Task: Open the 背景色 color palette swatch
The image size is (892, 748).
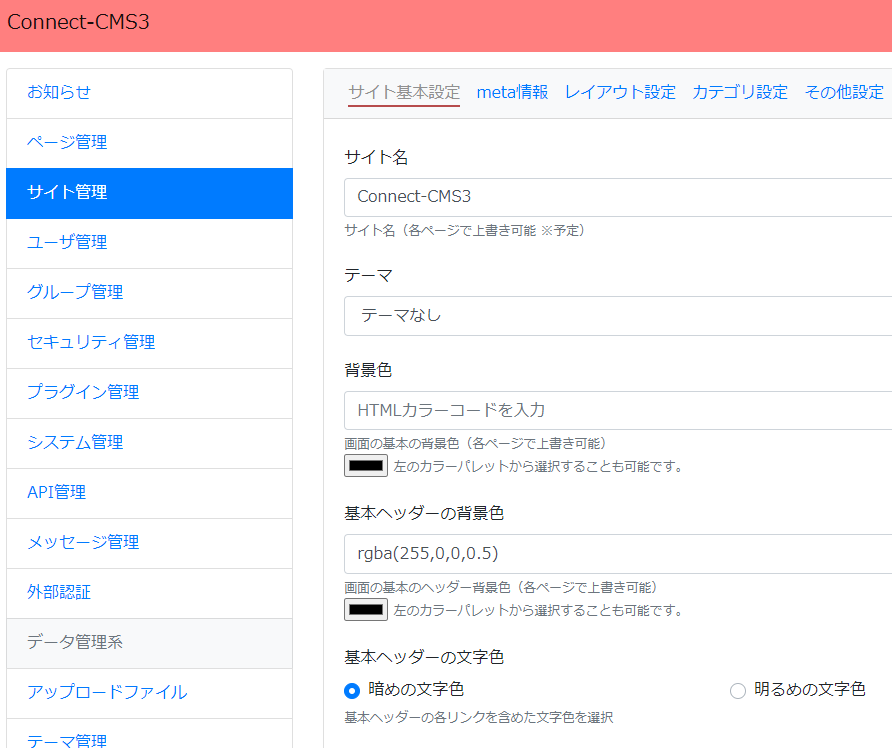Action: 364,465
